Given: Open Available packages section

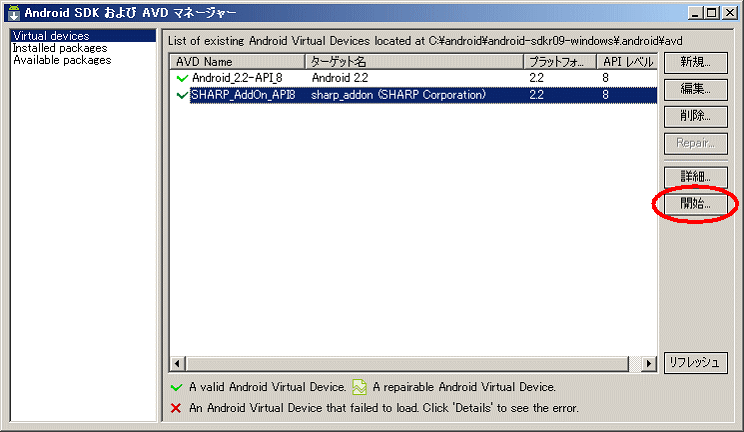Looking at the screenshot, I should pyautogui.click(x=62, y=60).
